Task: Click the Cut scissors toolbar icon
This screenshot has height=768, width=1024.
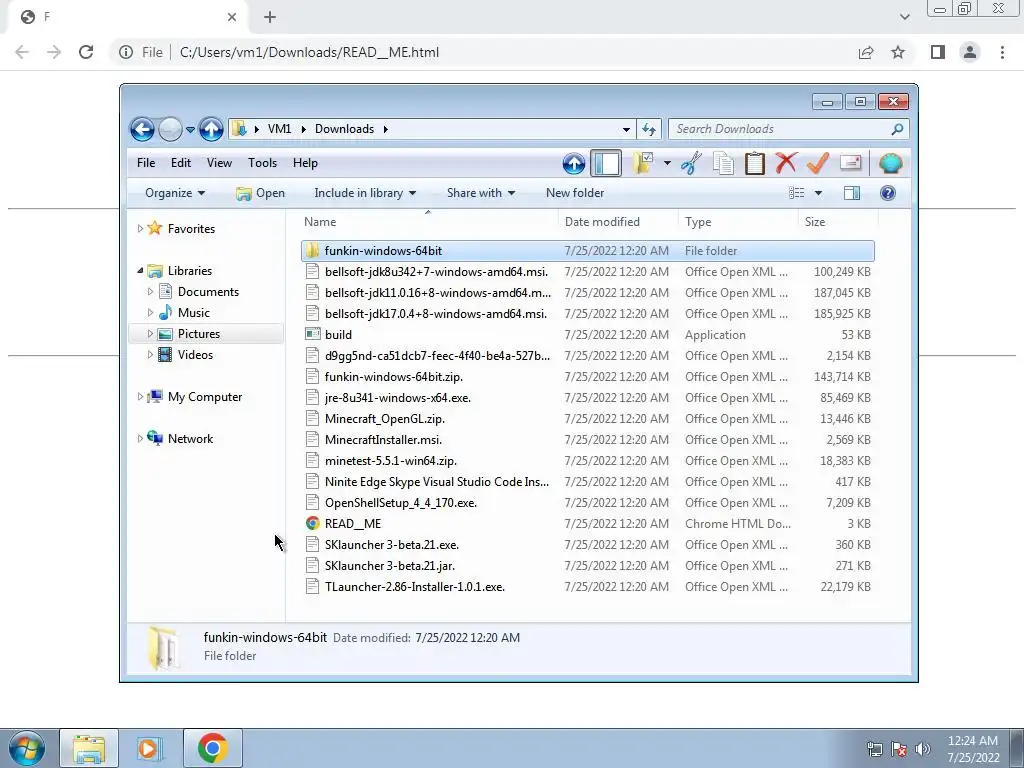Action: click(x=691, y=163)
